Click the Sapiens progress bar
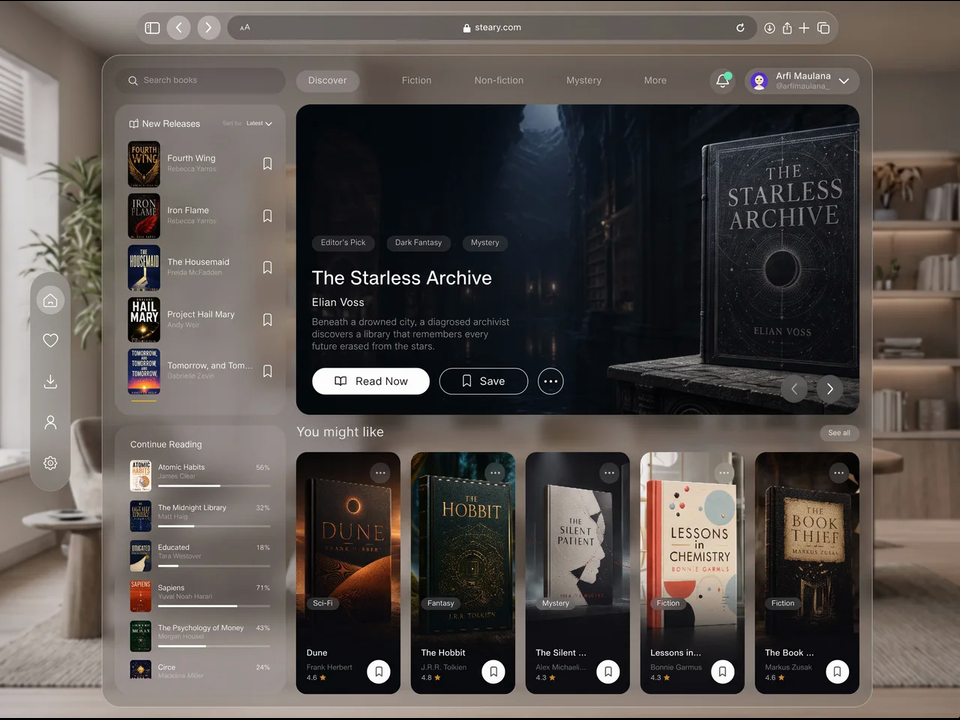Screen dimensions: 960x720 click(x=214, y=606)
